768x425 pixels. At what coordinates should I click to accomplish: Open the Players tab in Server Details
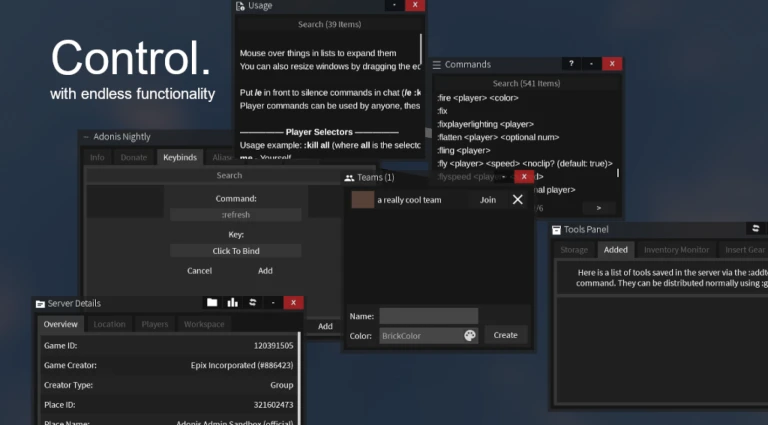155,324
